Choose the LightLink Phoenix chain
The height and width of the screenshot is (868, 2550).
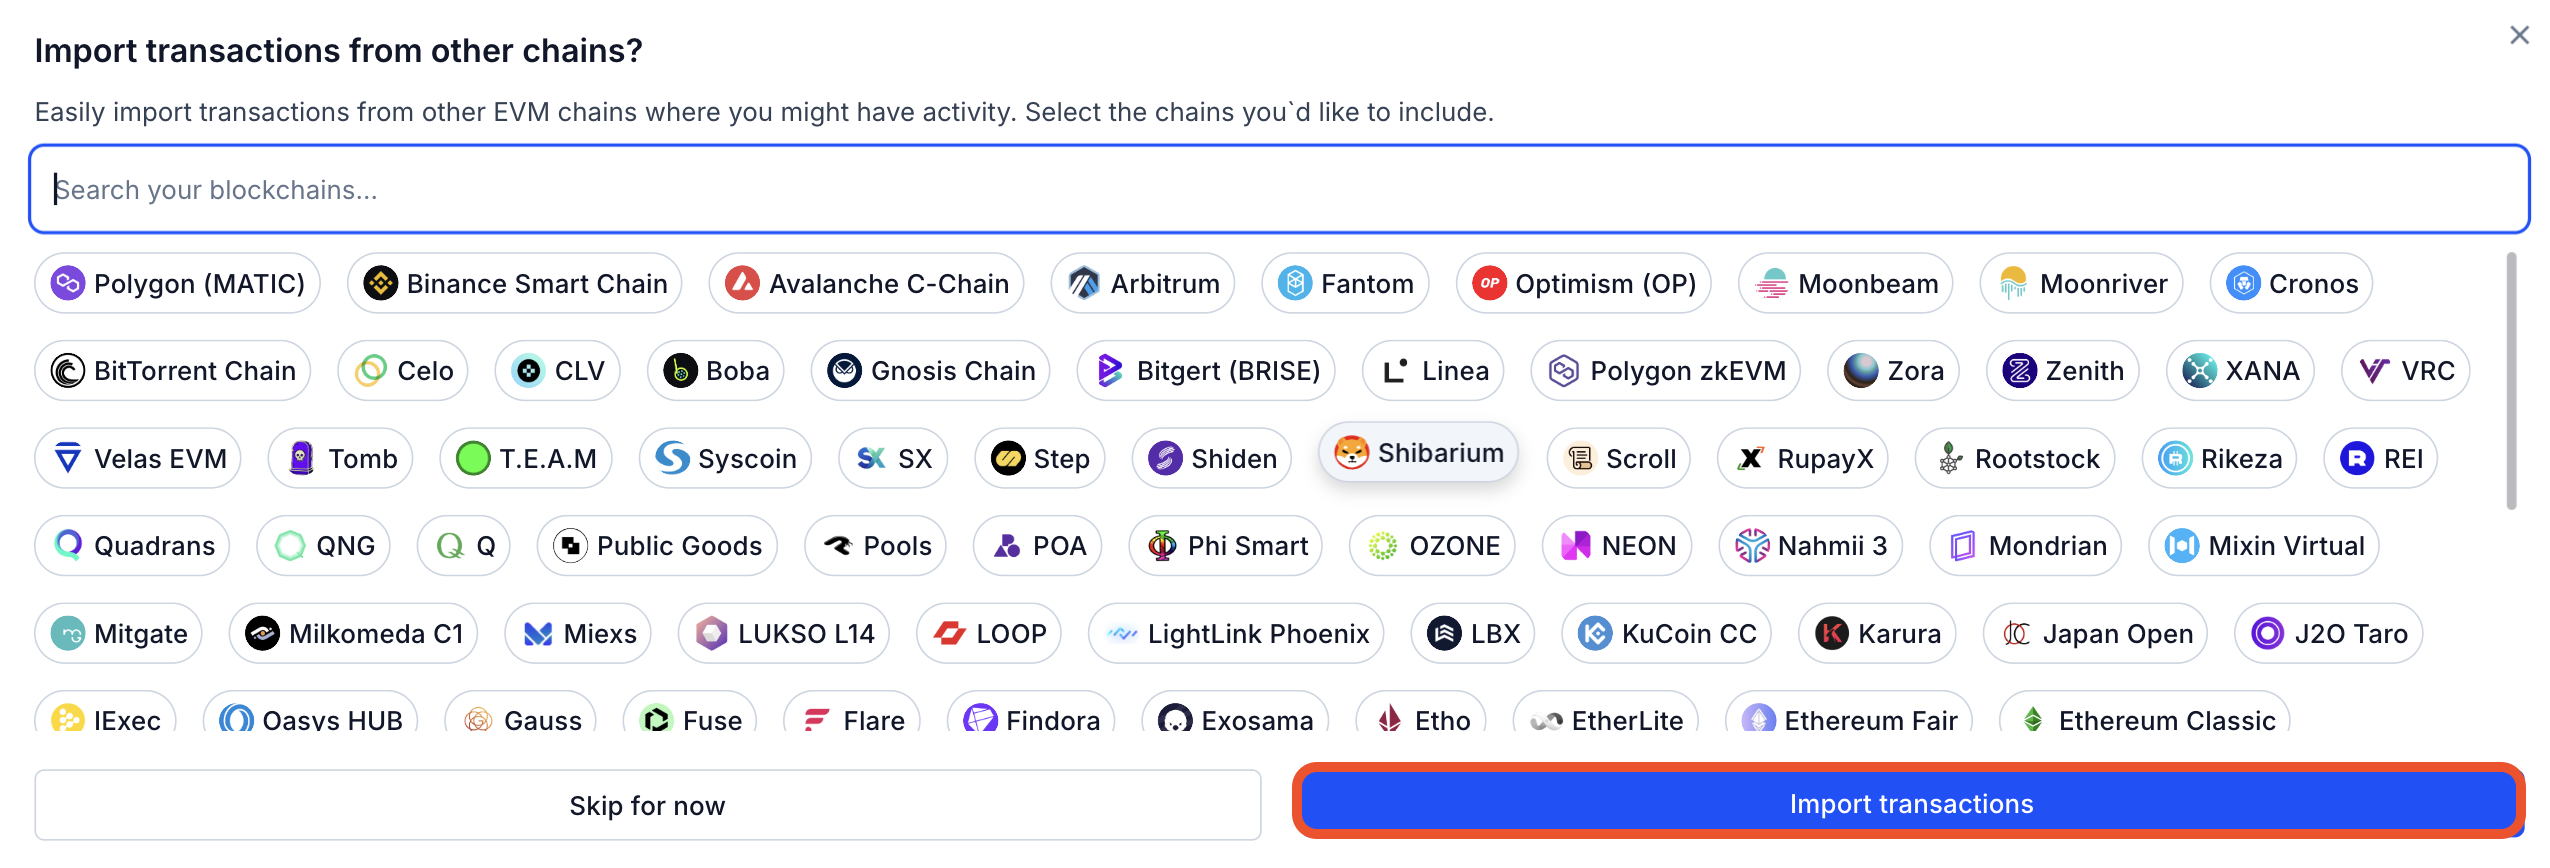tap(1236, 634)
